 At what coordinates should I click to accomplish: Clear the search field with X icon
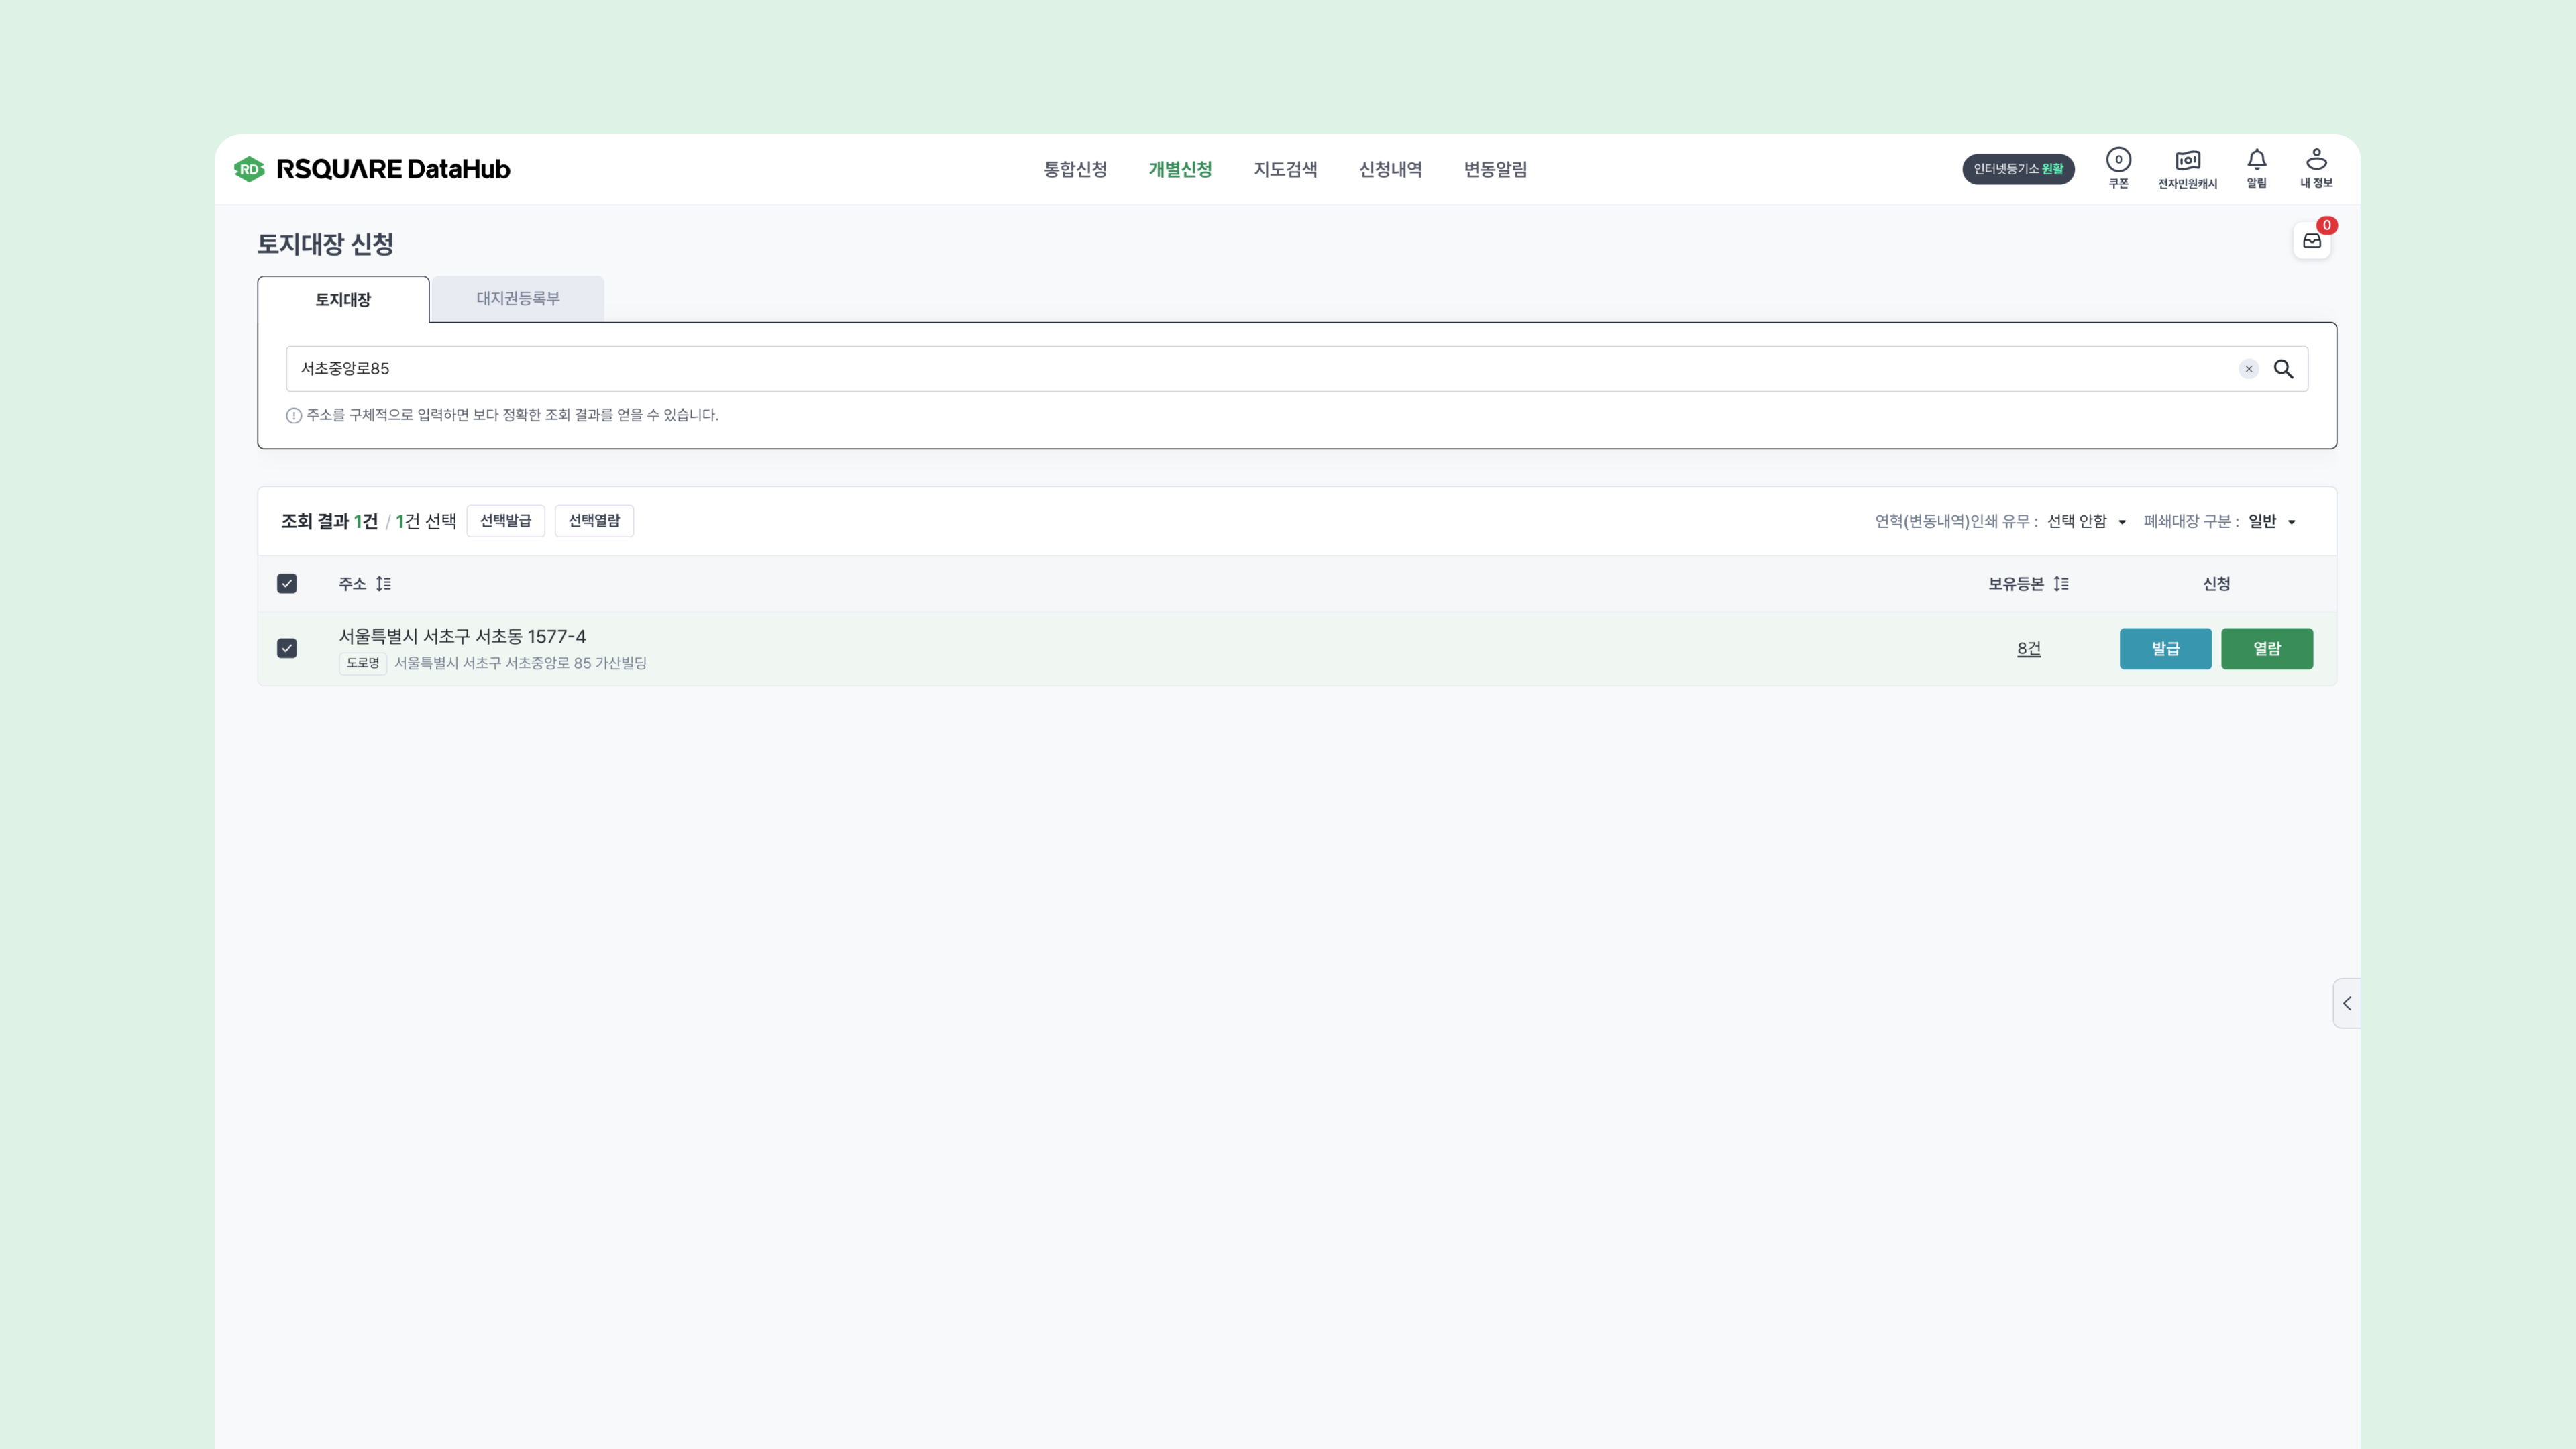tap(2248, 369)
